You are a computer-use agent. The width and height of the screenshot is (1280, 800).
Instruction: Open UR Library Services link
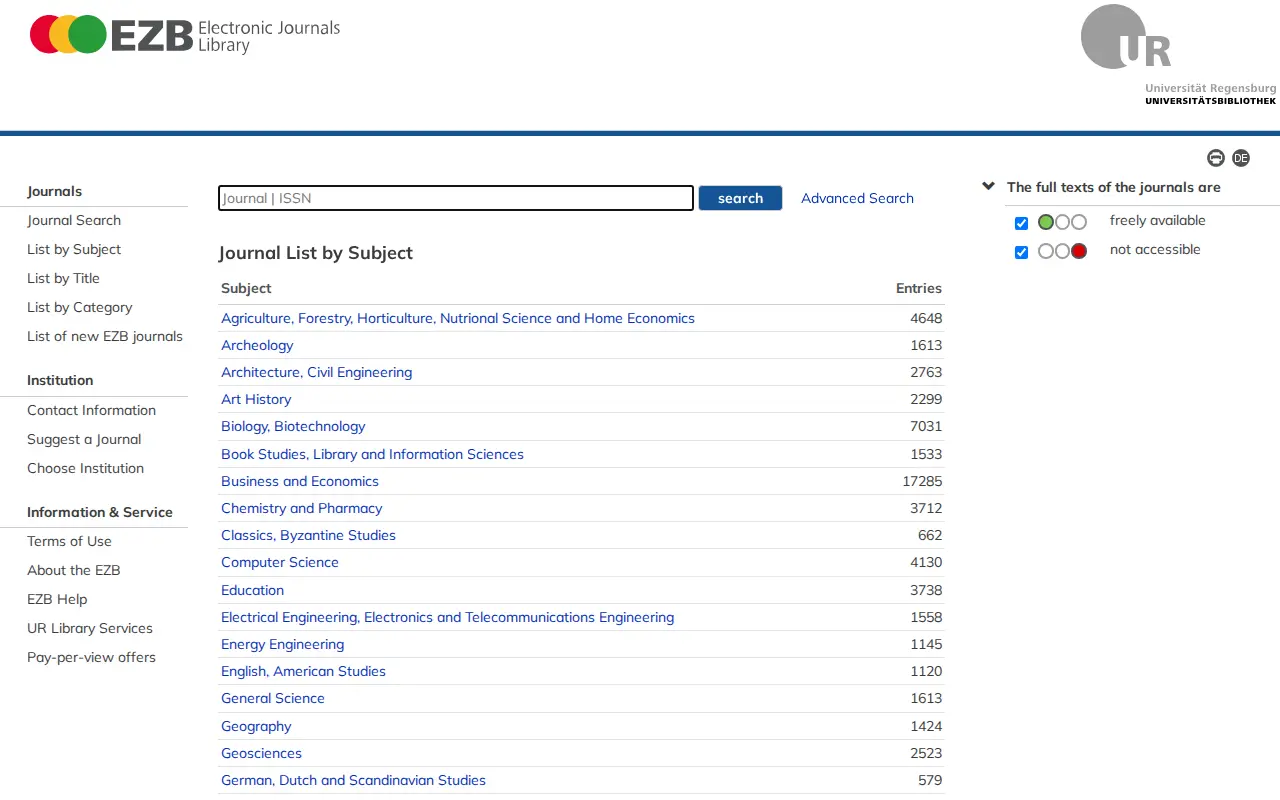pyautogui.click(x=90, y=628)
